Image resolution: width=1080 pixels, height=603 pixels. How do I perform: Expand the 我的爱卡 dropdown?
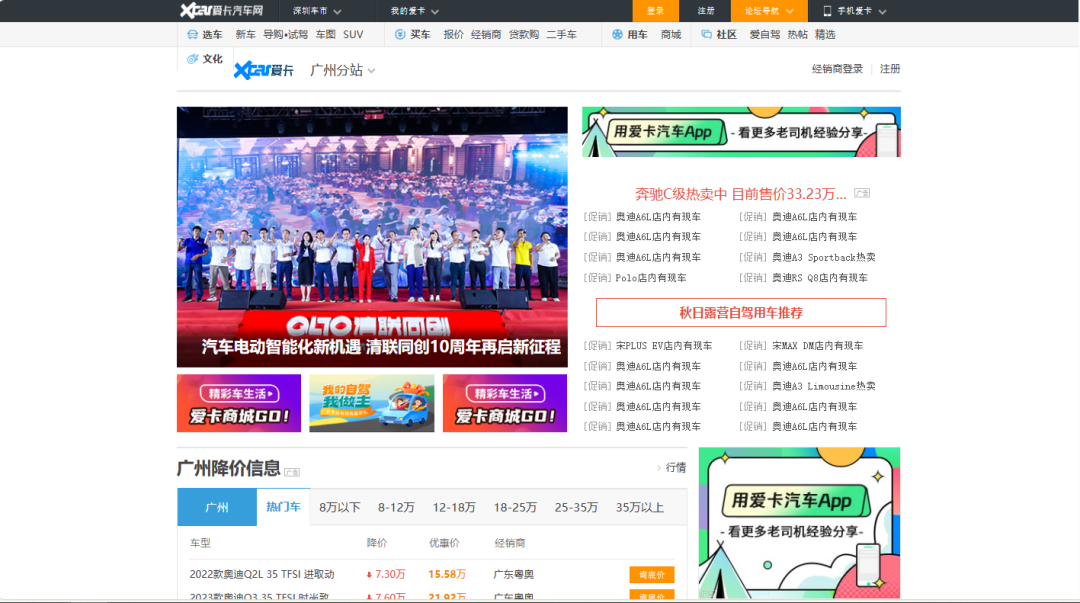tap(415, 11)
